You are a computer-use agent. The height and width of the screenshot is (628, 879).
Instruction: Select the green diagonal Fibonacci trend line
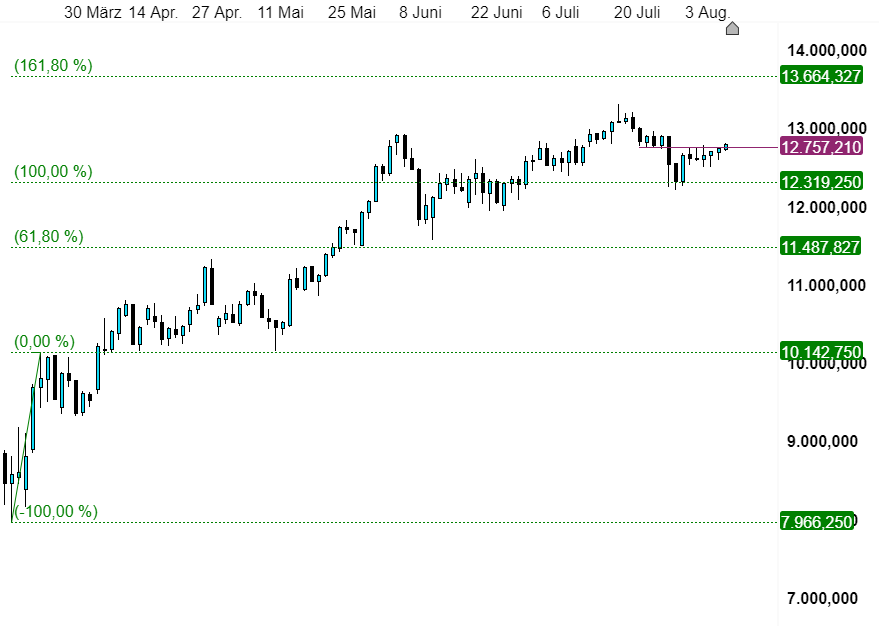[26, 437]
